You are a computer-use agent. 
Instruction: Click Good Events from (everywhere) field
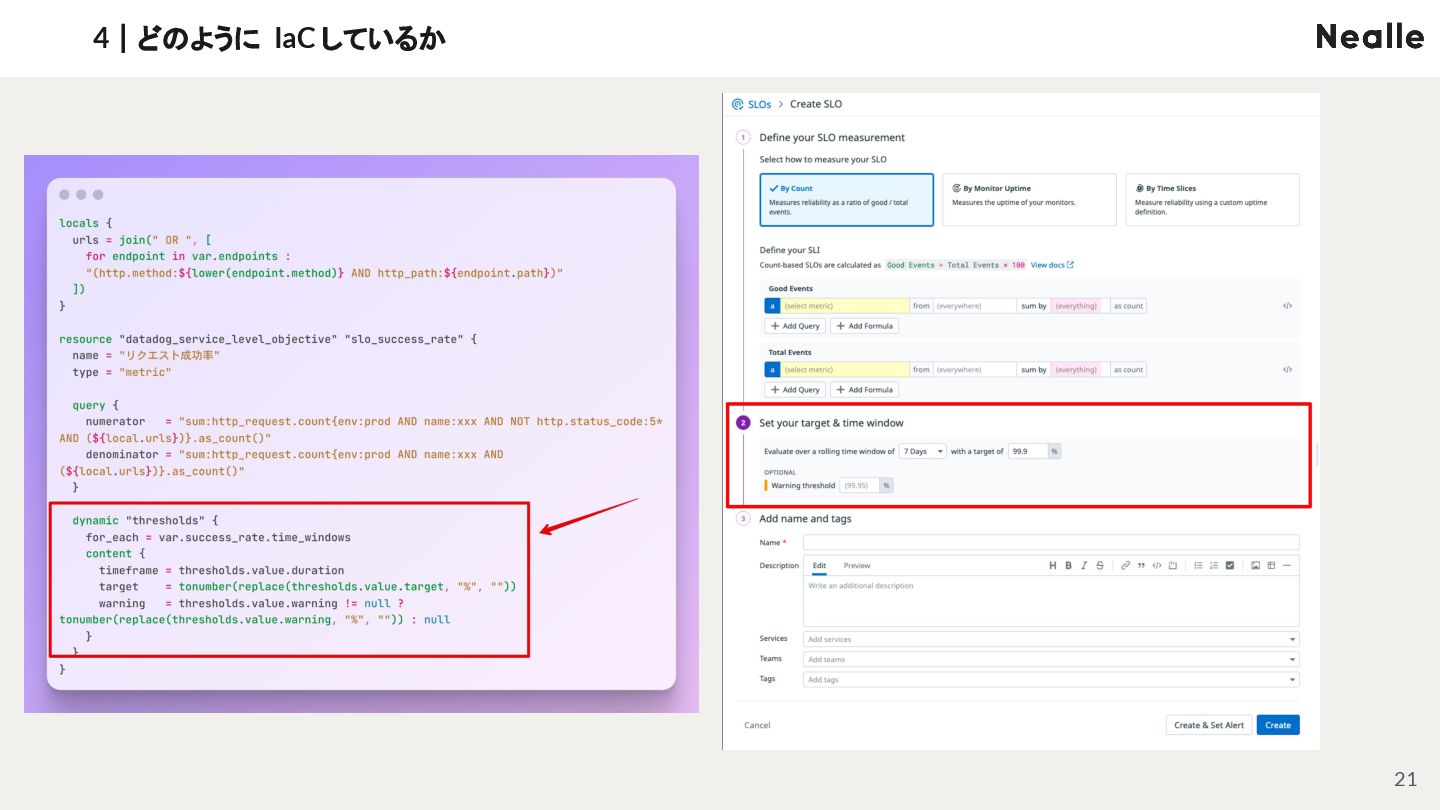[975, 306]
